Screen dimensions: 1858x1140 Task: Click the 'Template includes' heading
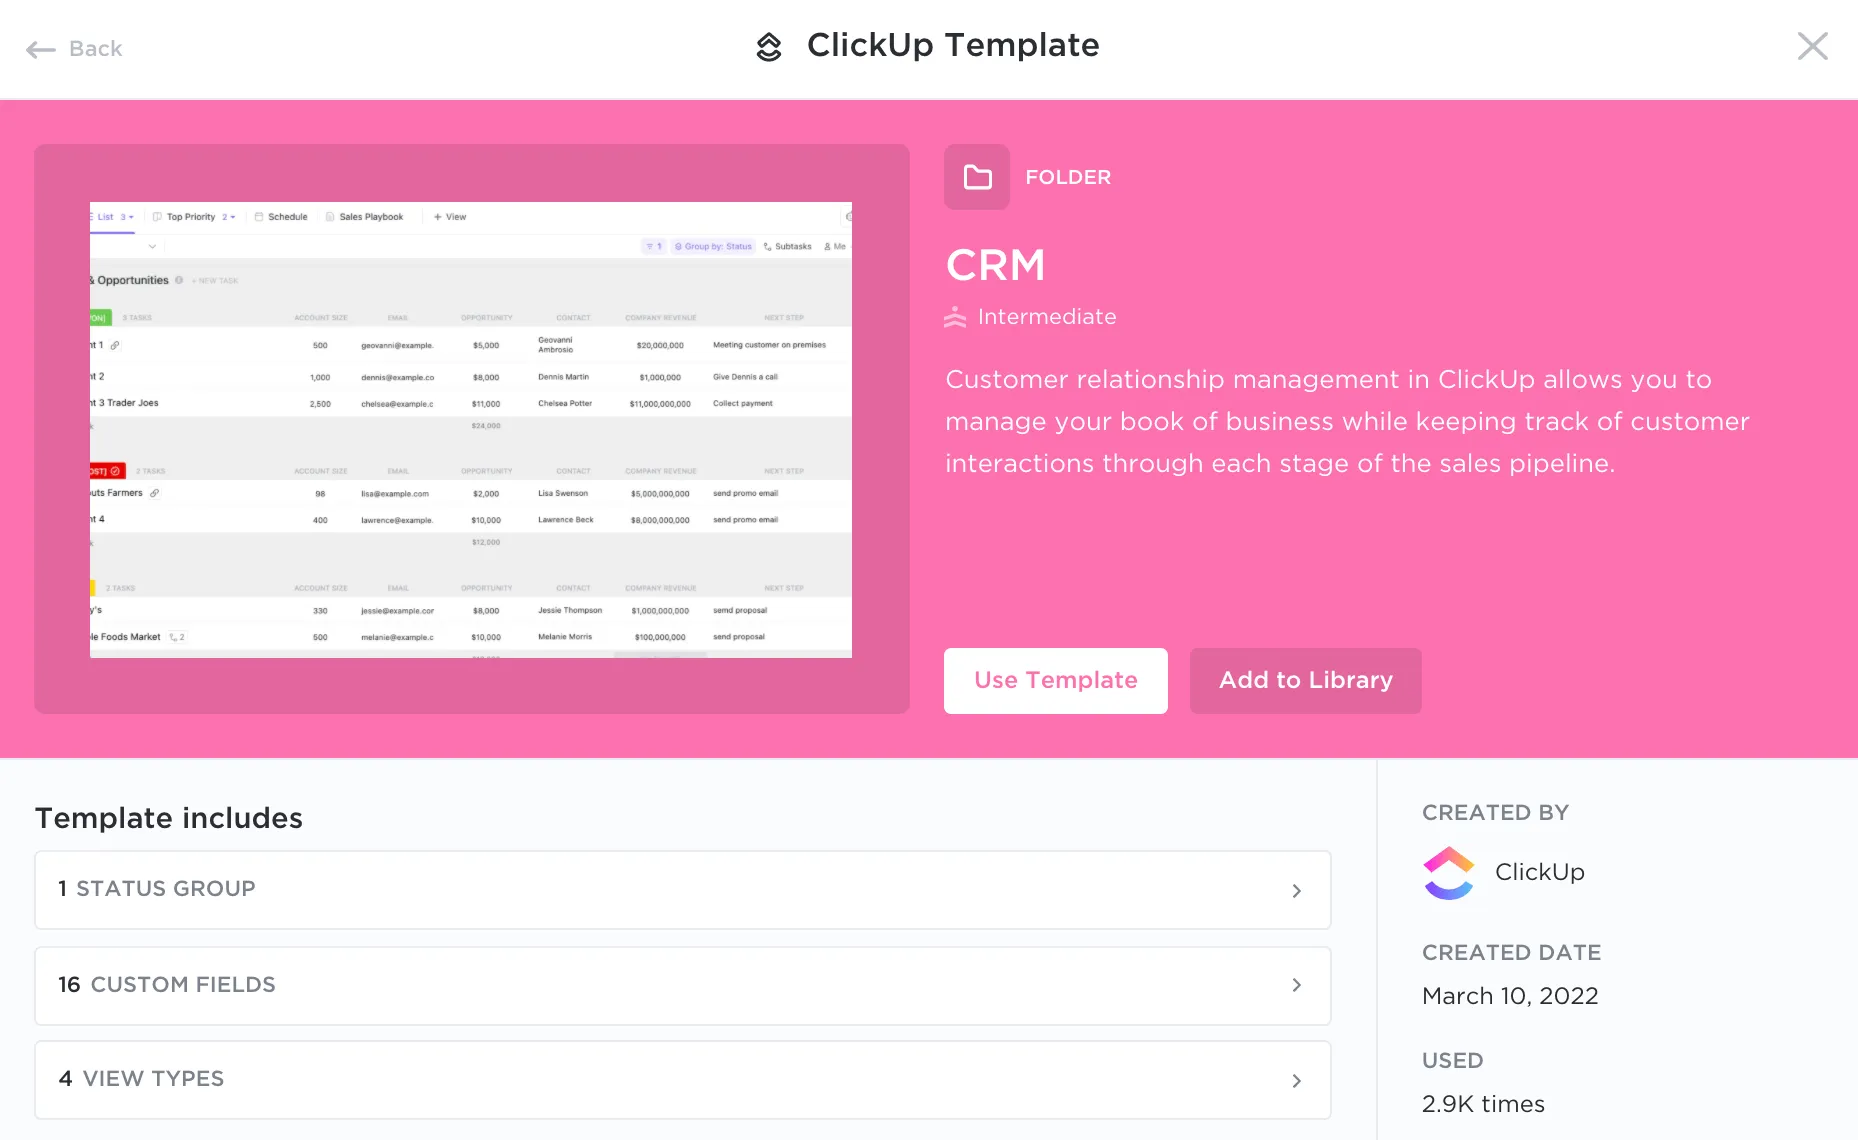tap(169, 818)
